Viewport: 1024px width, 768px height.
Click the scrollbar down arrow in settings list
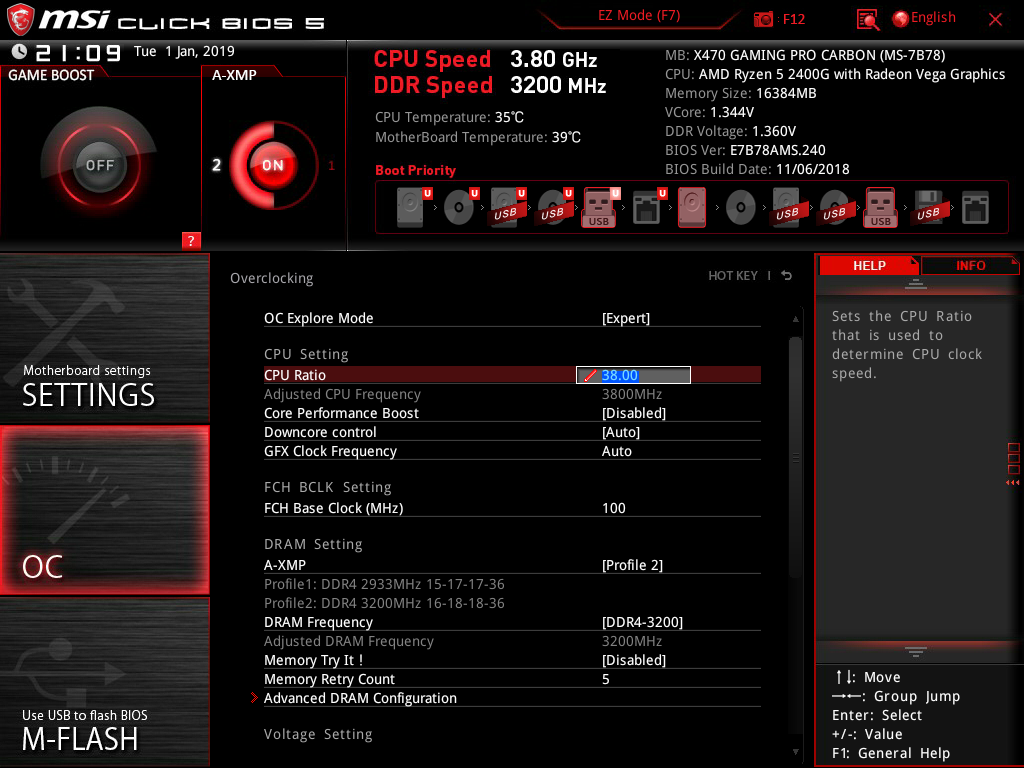tap(795, 752)
